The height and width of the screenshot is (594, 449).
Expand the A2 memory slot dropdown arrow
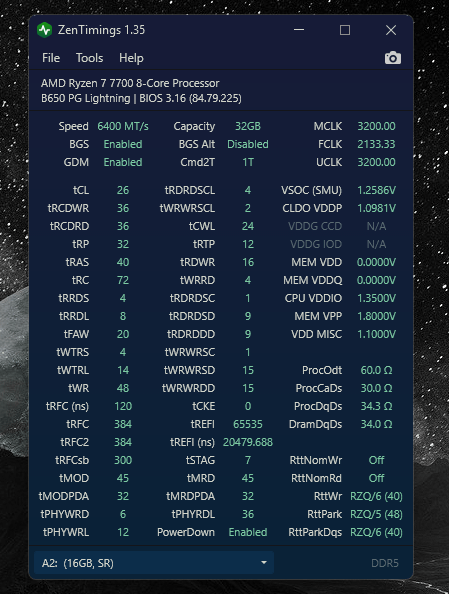pos(264,563)
